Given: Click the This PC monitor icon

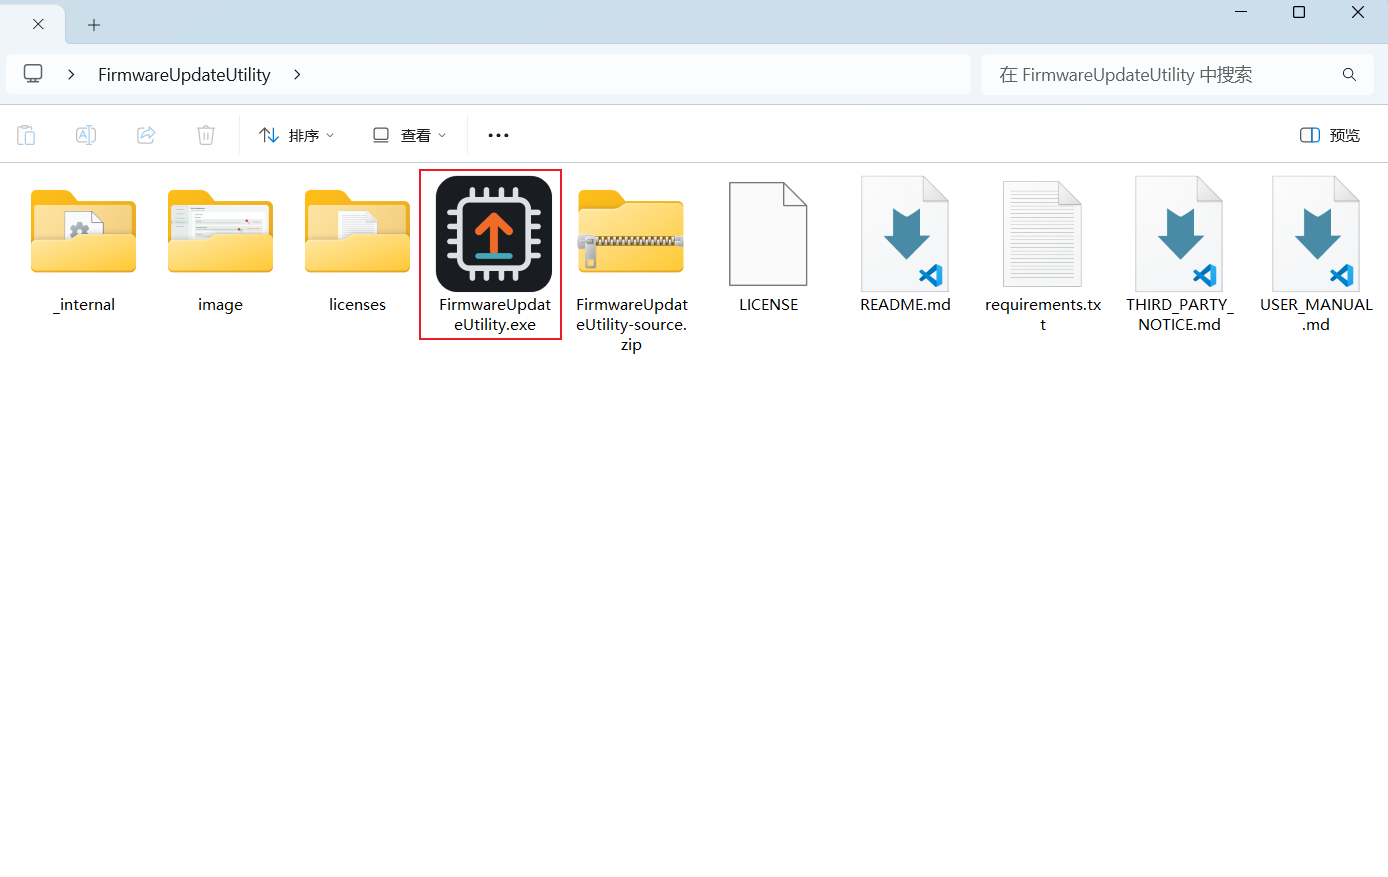Looking at the screenshot, I should tap(33, 74).
